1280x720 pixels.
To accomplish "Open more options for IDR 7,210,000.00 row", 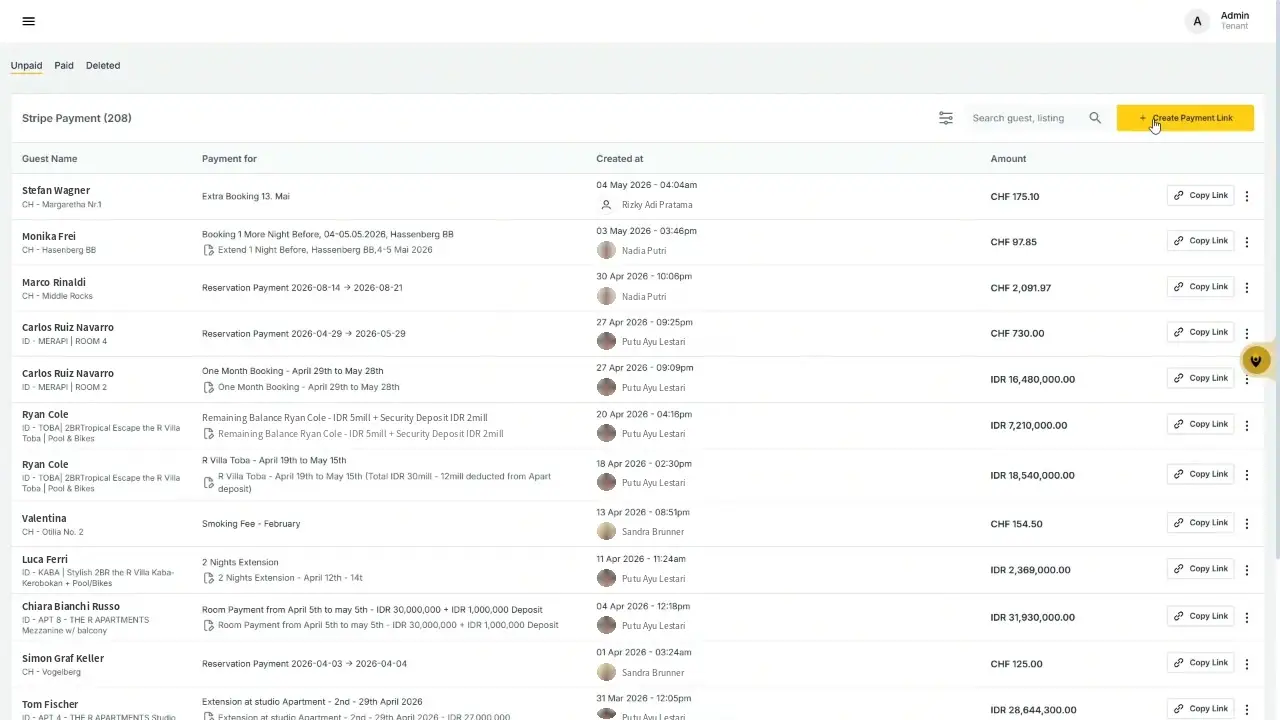I will point(1246,425).
